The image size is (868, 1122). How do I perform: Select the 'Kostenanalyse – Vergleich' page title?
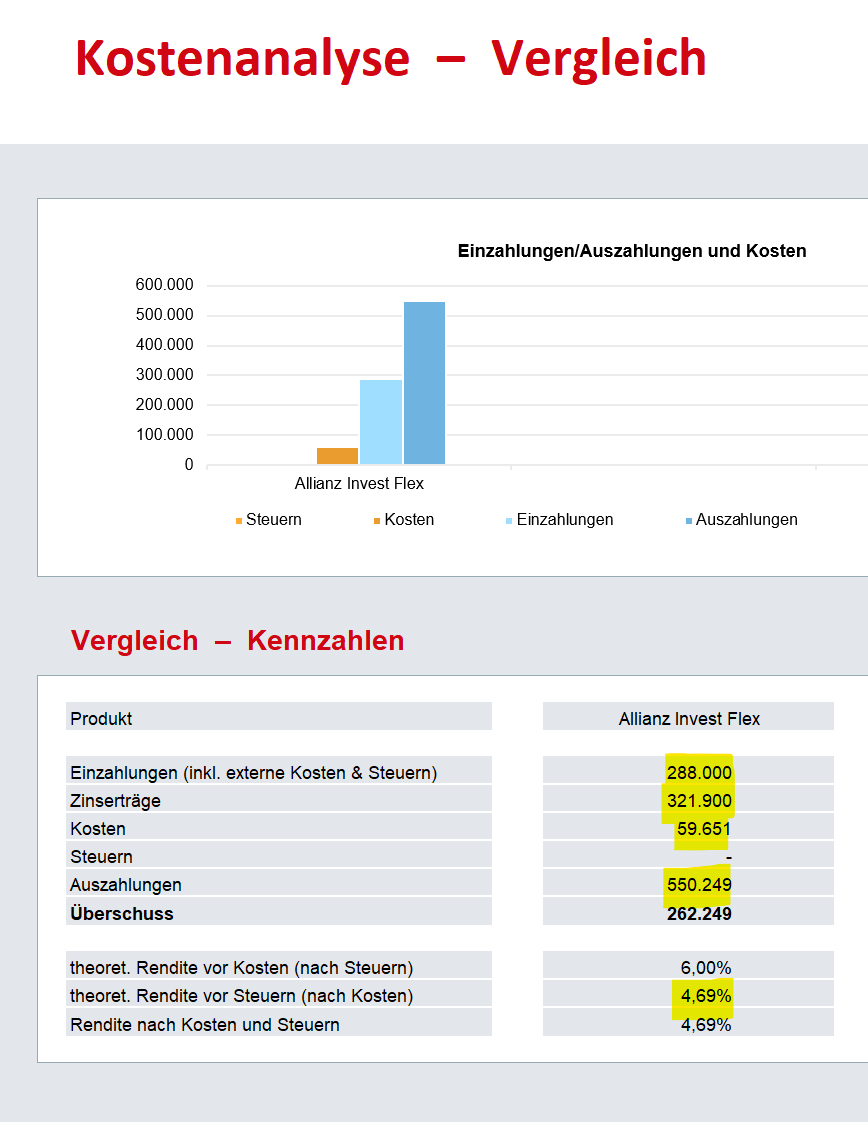391,58
